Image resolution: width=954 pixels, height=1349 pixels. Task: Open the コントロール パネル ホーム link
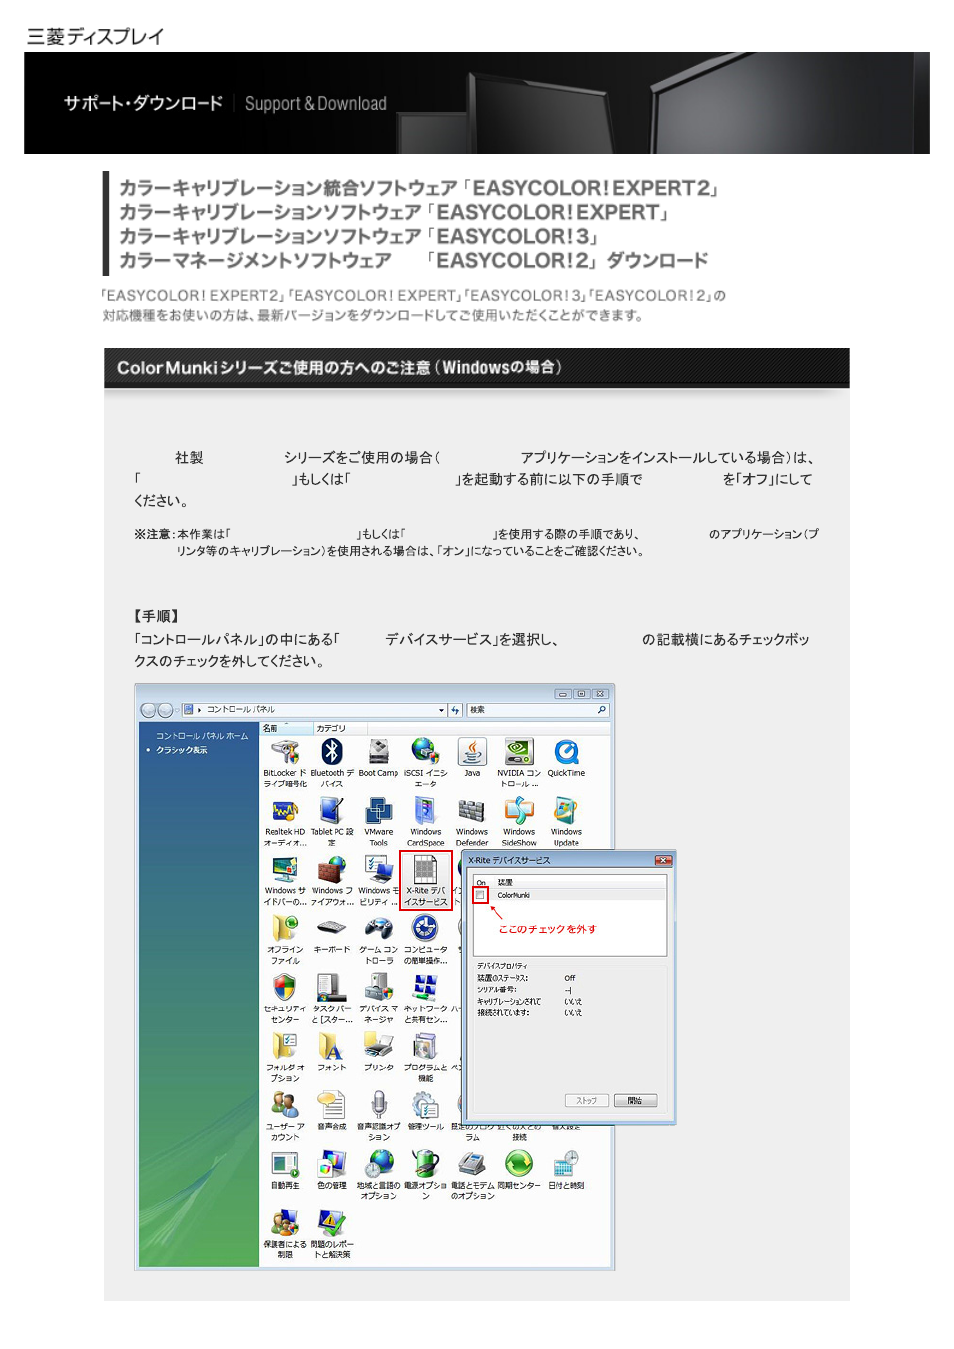[x=202, y=736]
